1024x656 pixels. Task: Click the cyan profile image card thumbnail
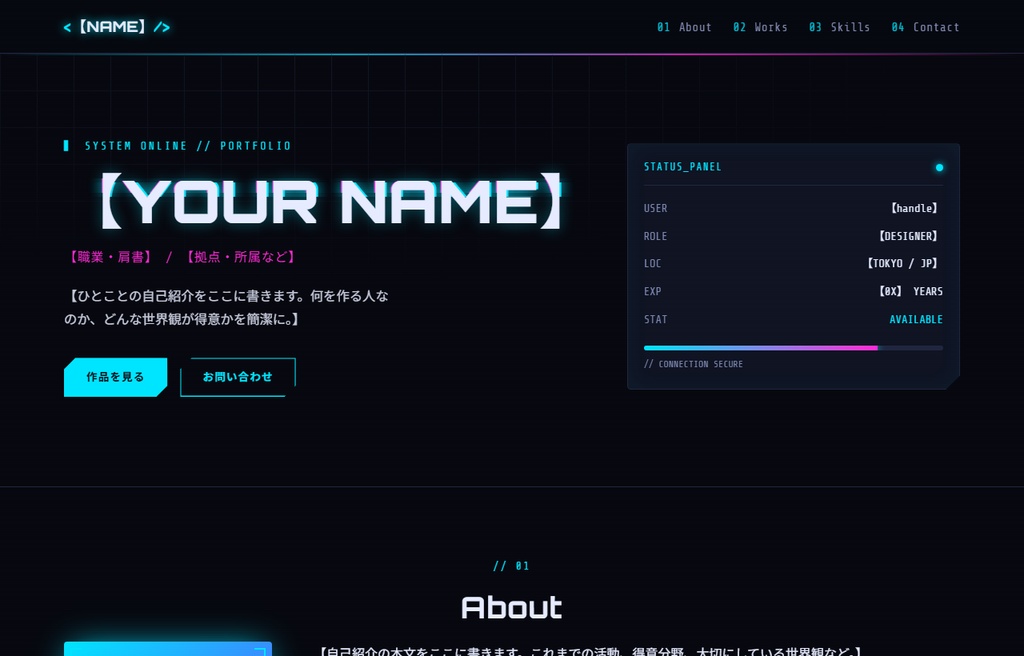[168, 649]
